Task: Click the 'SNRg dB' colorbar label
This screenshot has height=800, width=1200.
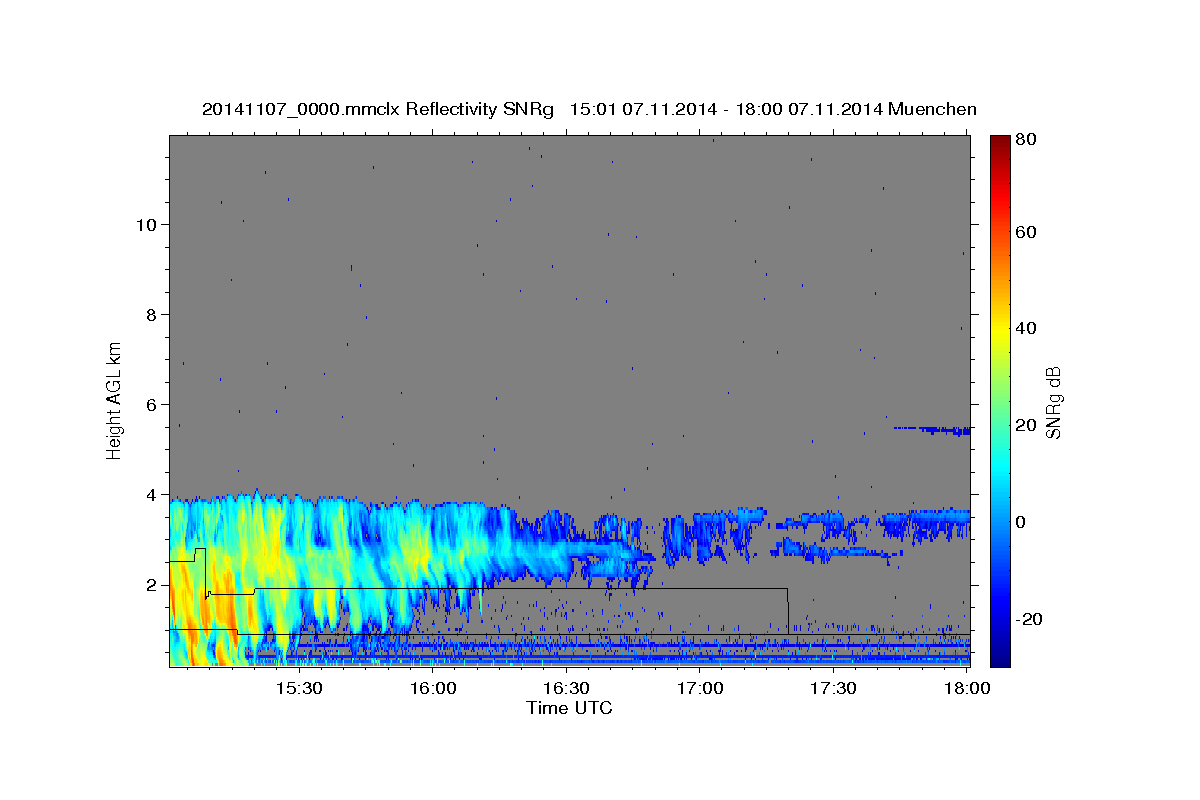Action: tap(1053, 402)
